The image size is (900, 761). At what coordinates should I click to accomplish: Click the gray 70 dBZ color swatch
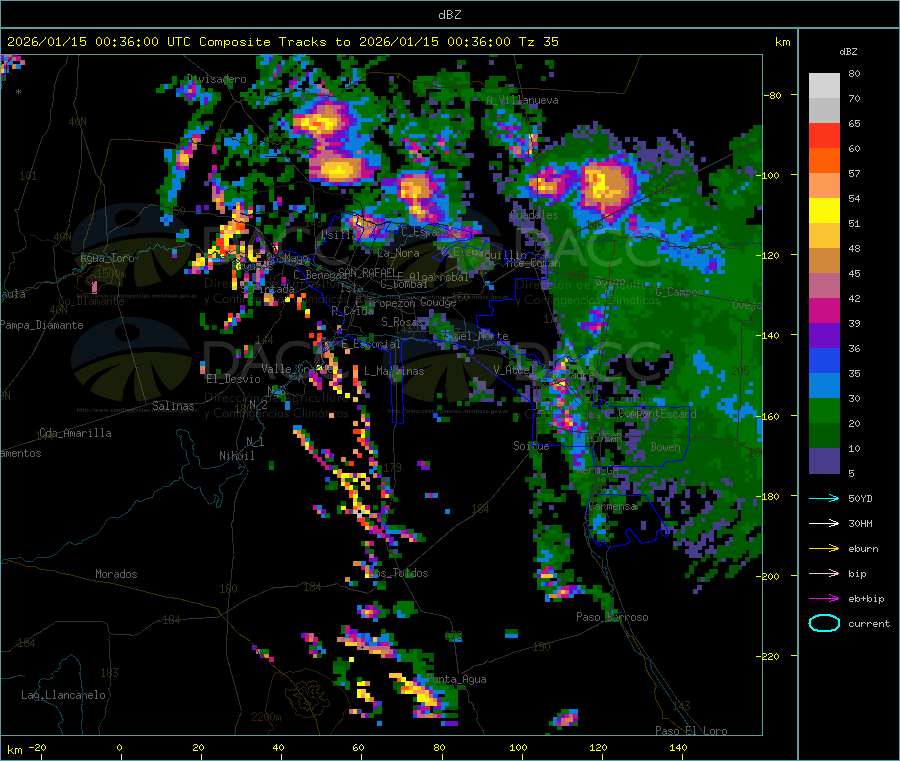coord(824,86)
